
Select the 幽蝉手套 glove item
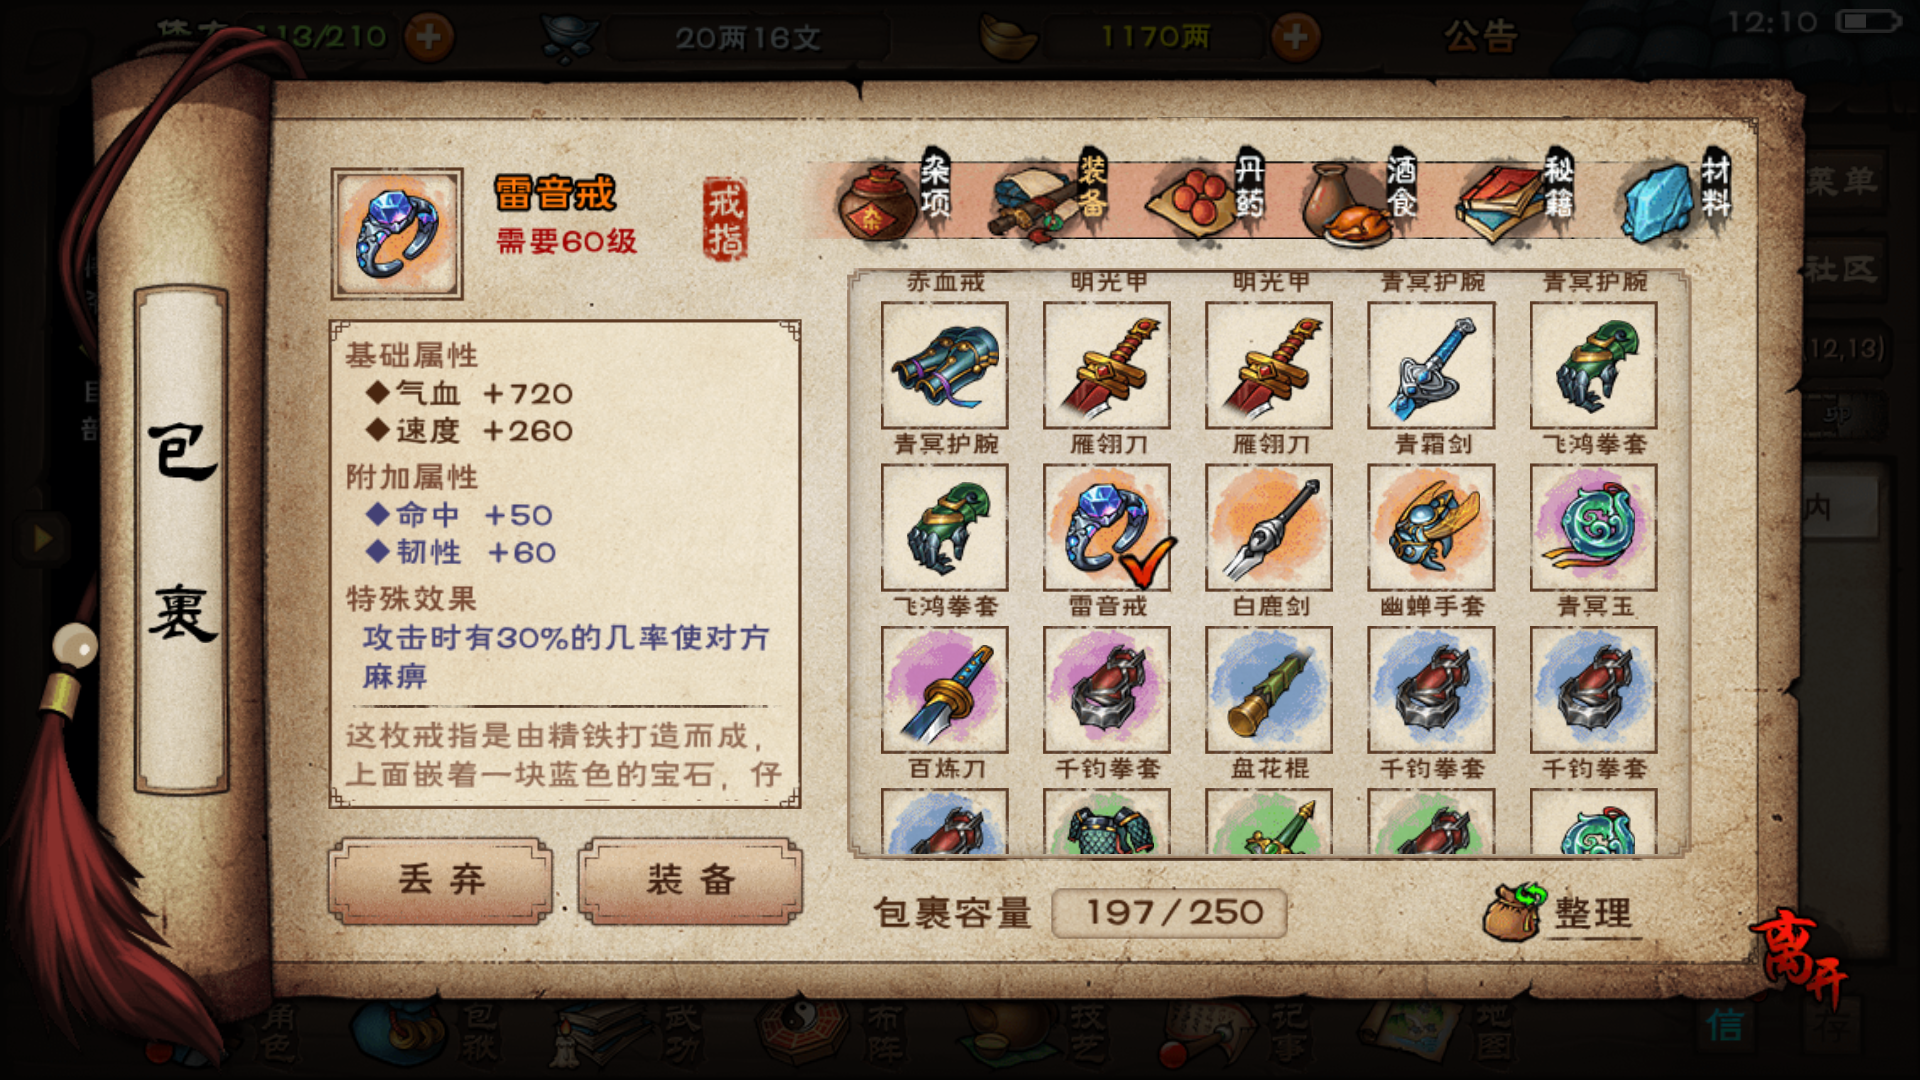pos(1431,527)
